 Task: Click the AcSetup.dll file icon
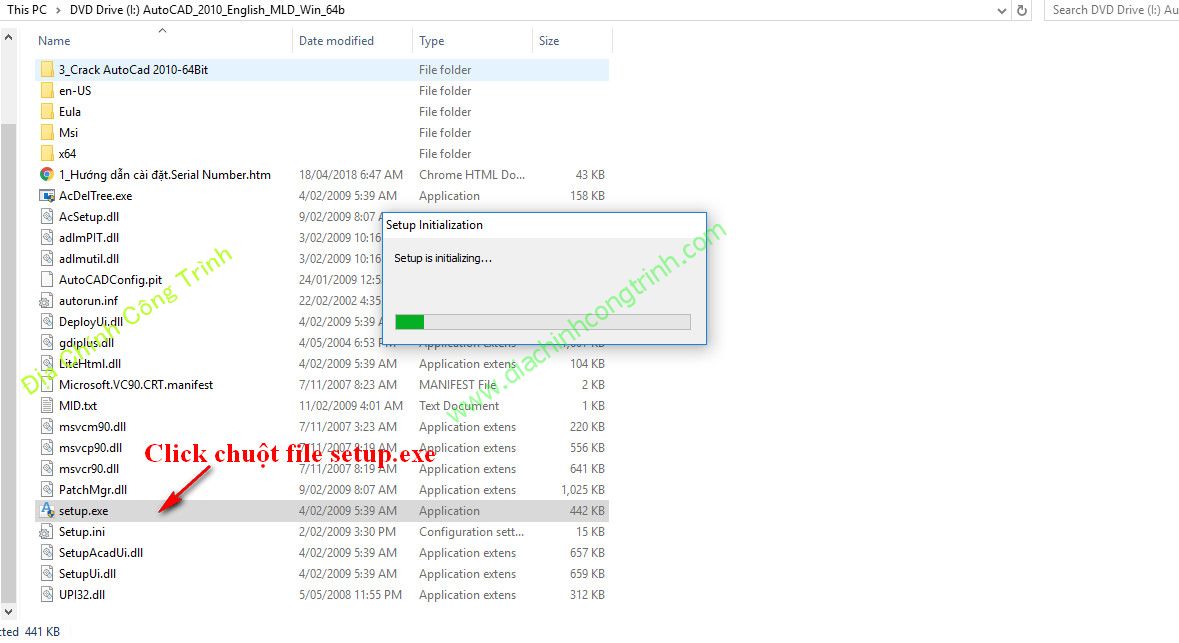pos(47,217)
